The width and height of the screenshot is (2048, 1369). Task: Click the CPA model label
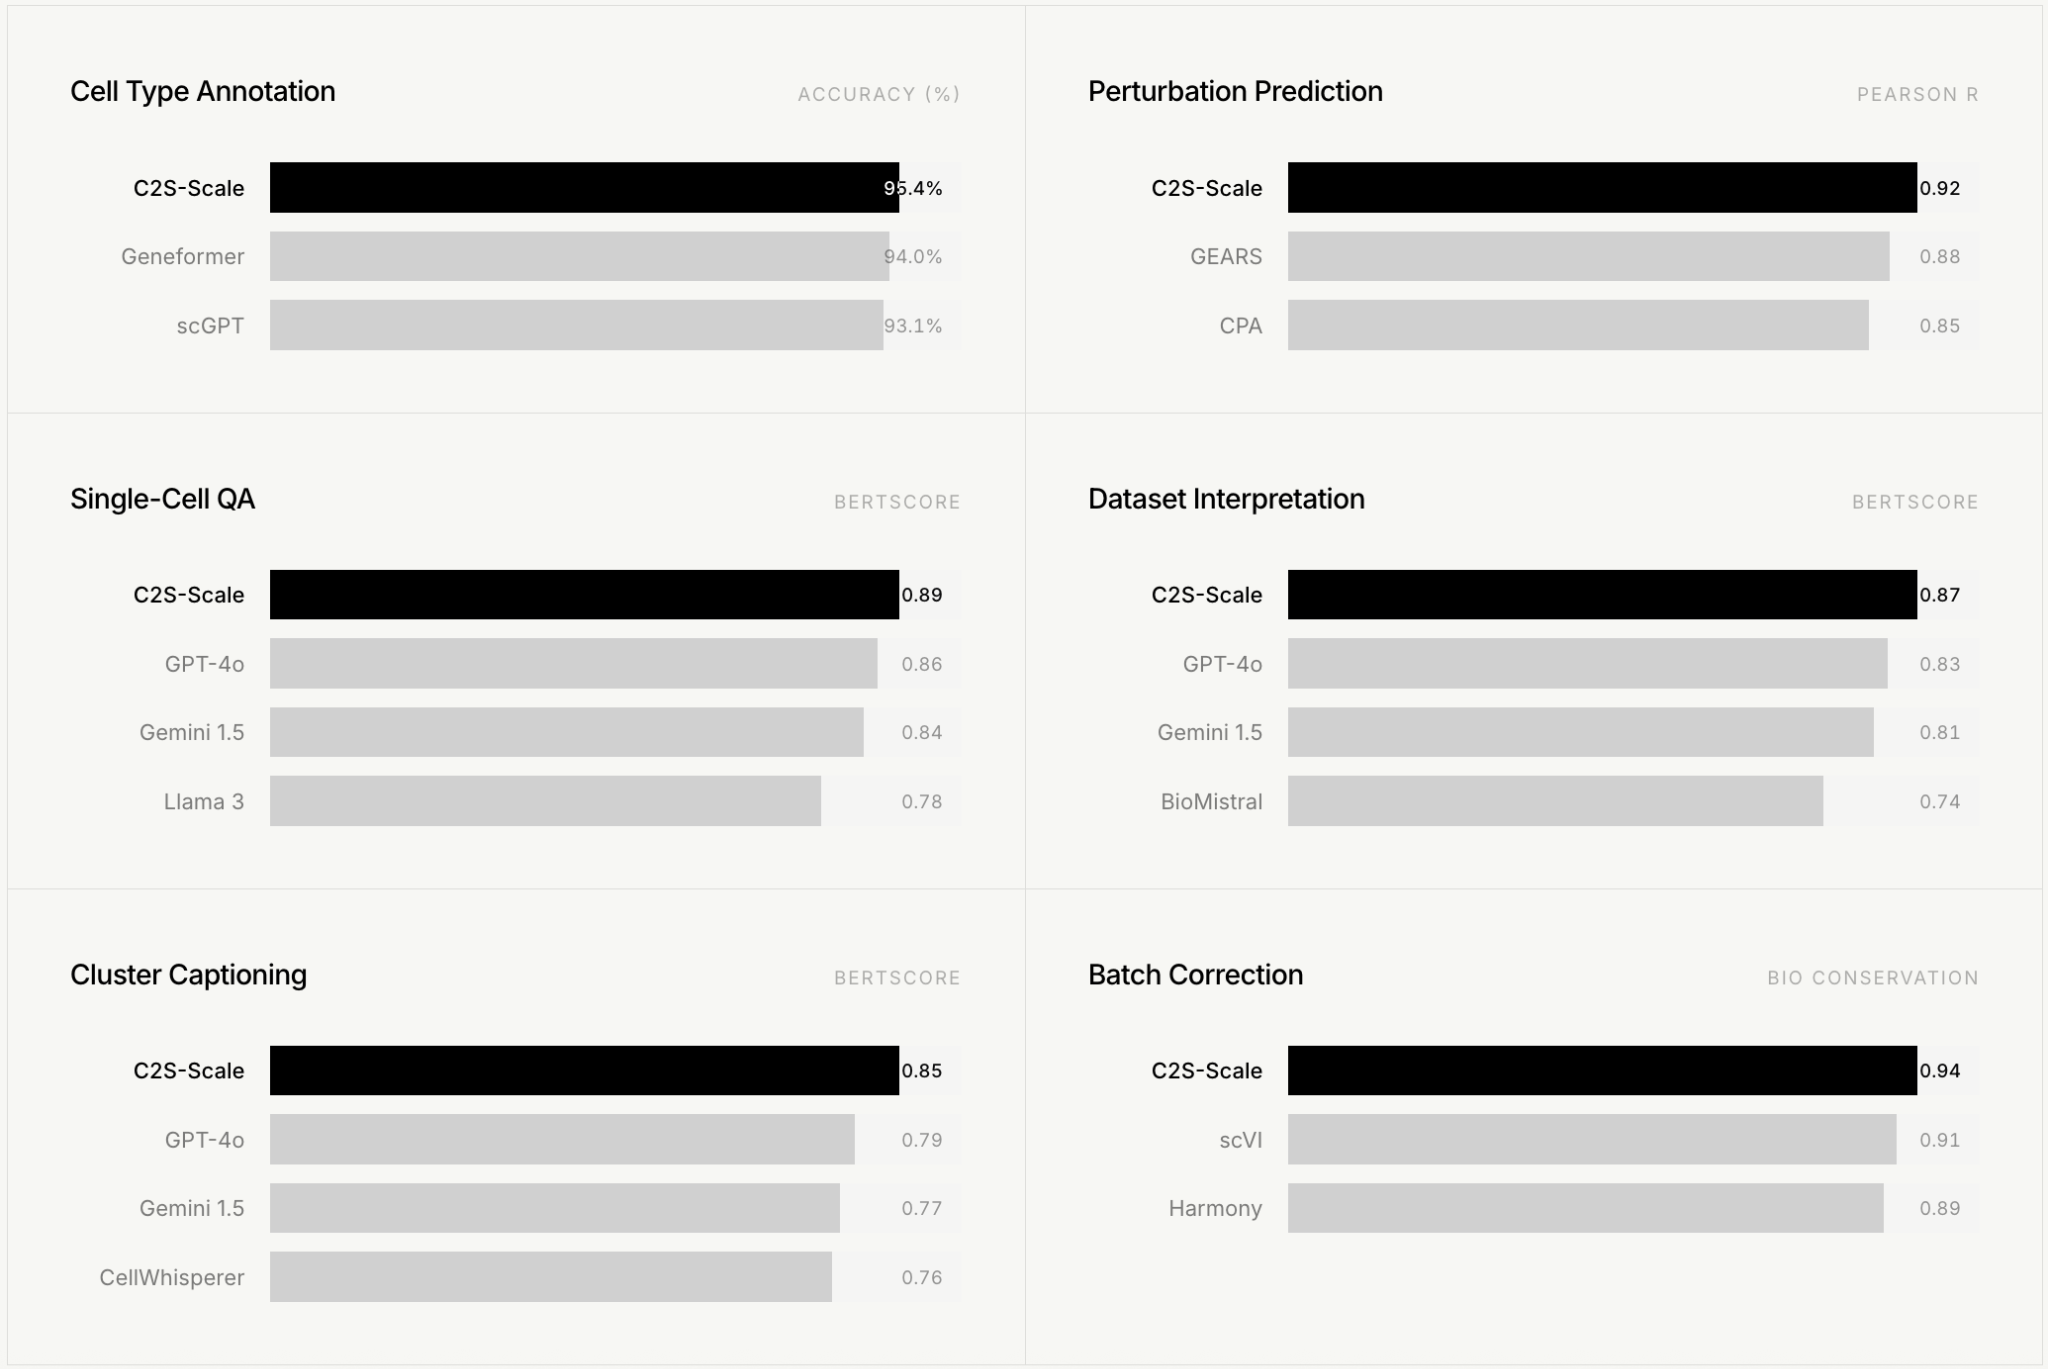coord(1240,326)
